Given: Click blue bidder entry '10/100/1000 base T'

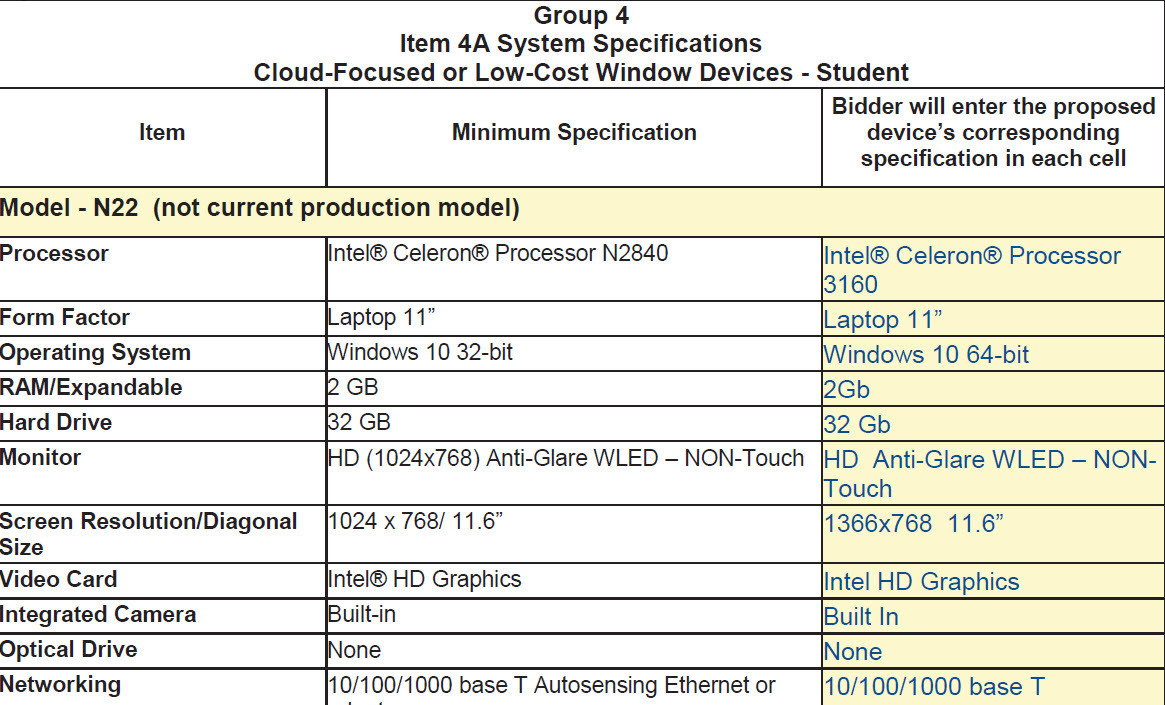Looking at the screenshot, I should (934, 687).
